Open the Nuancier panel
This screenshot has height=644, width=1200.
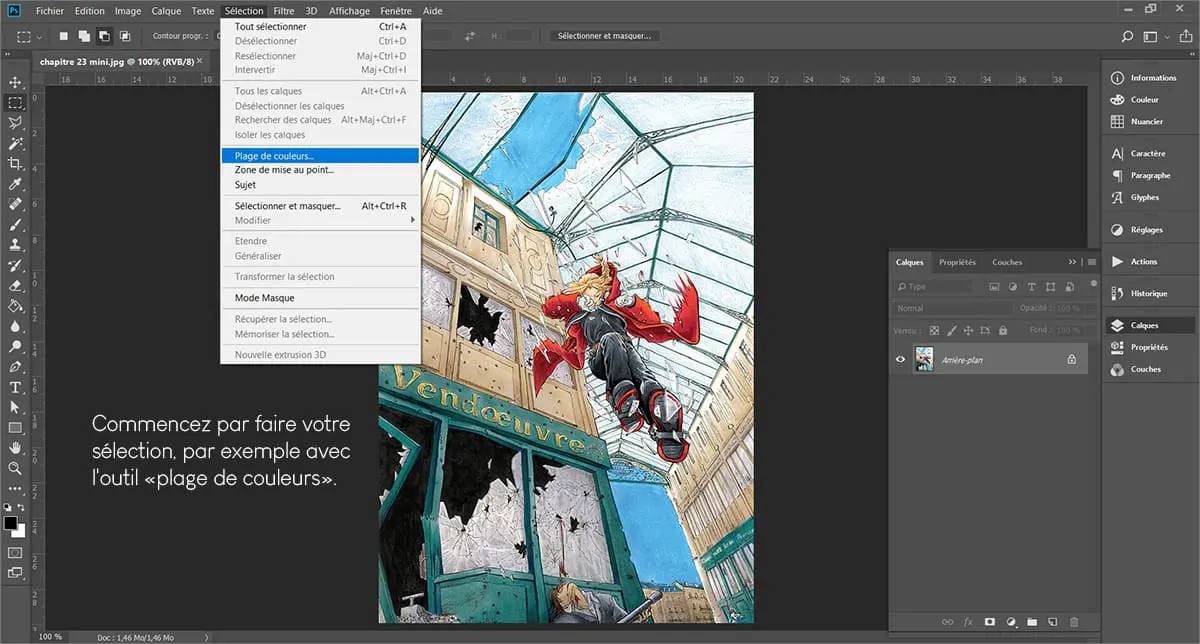1150,122
